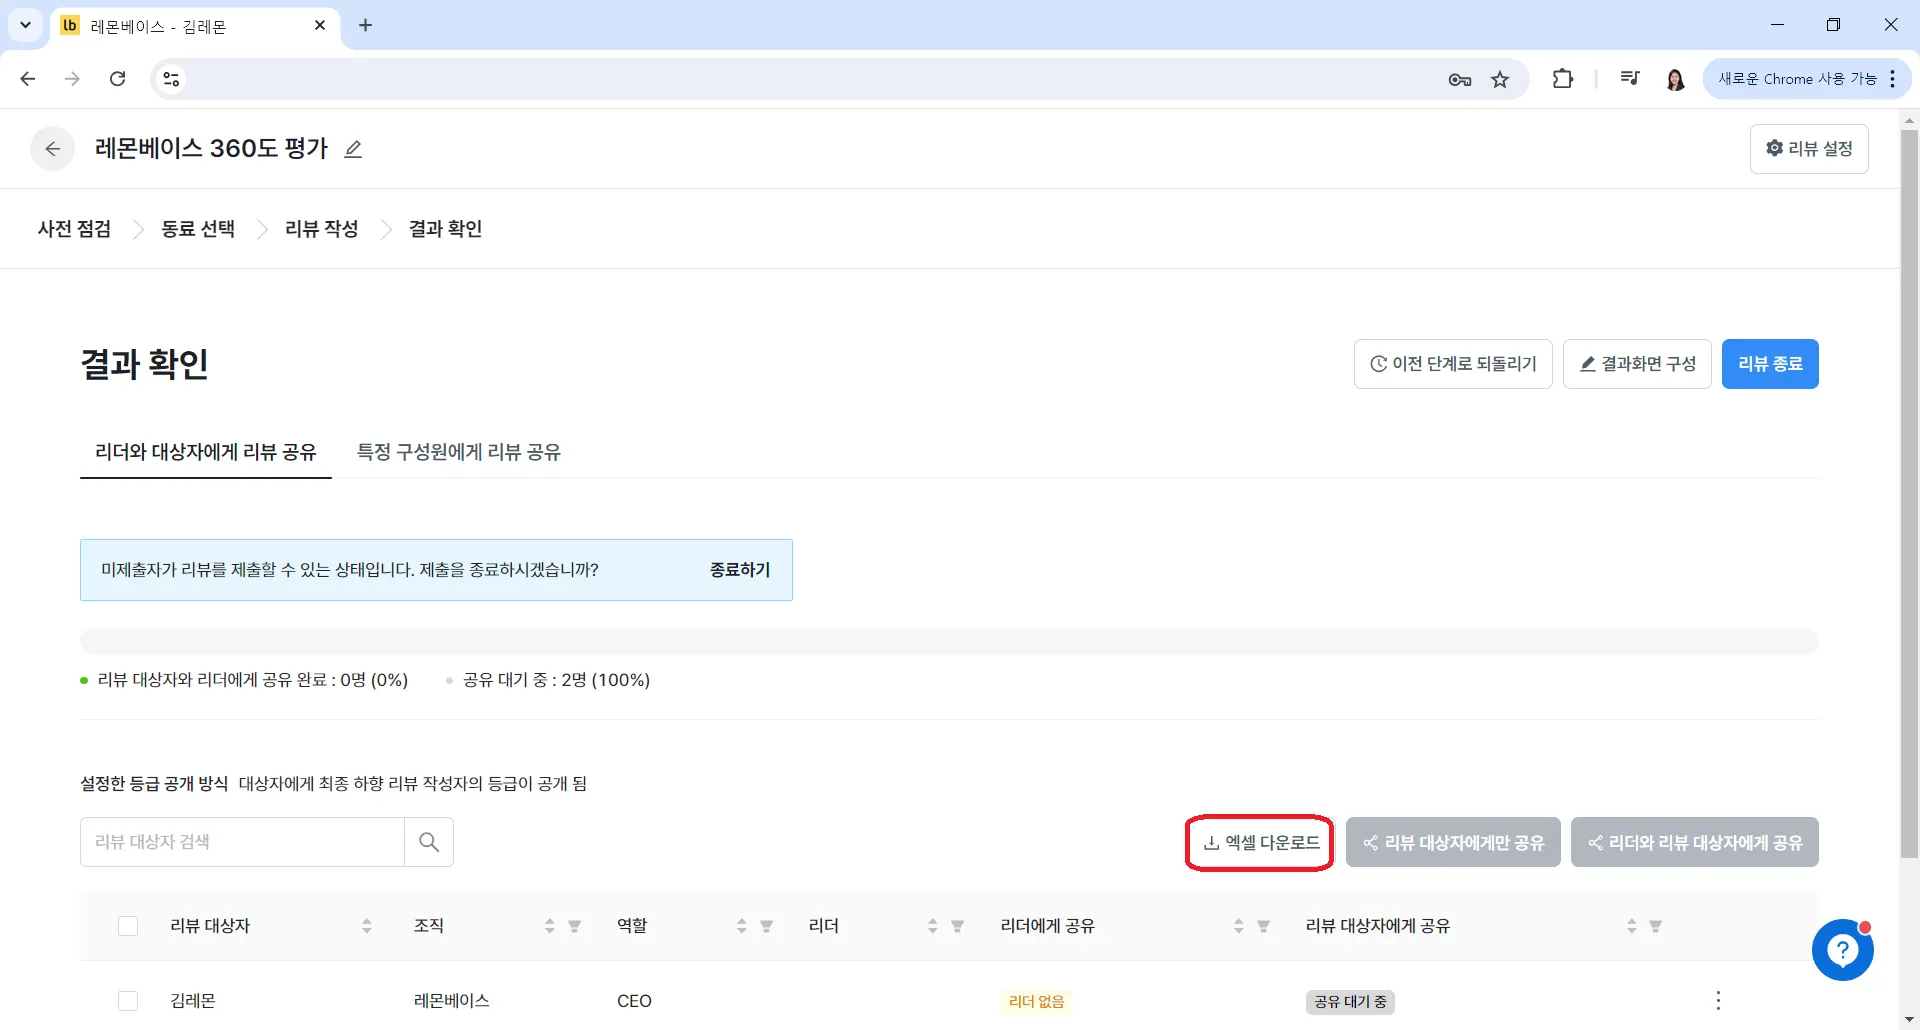Click 이전 단계로 되돌리기 button

(x=1453, y=364)
